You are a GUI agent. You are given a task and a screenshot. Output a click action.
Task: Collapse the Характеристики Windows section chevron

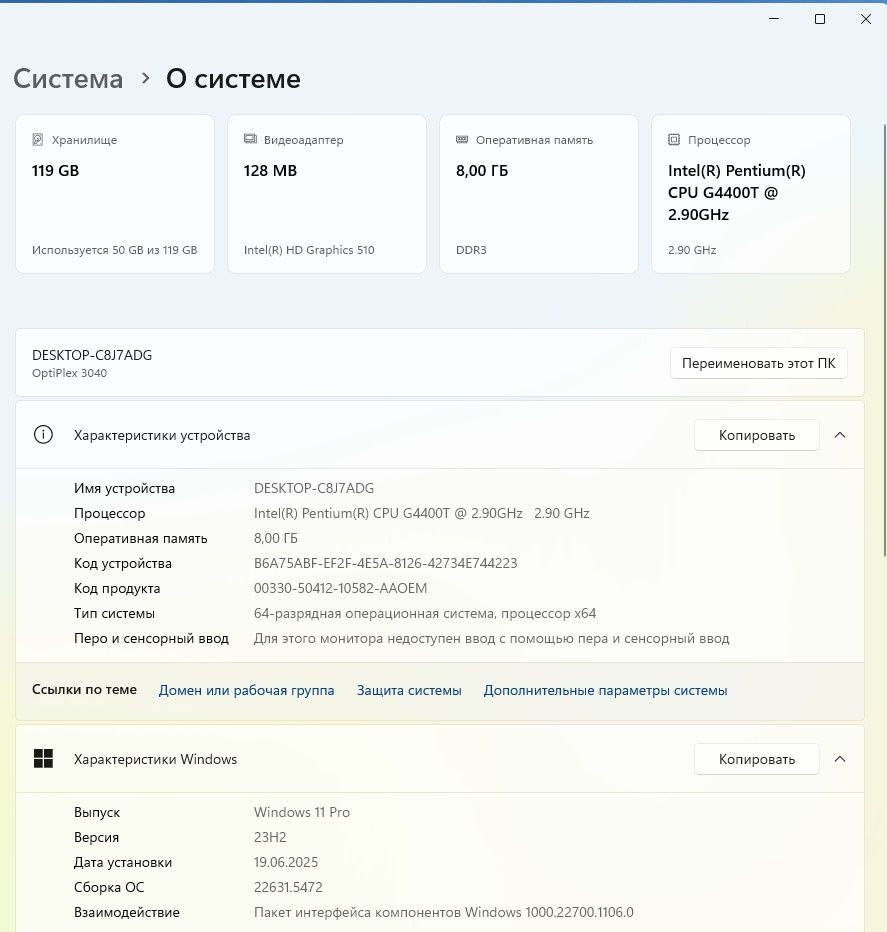(839, 759)
